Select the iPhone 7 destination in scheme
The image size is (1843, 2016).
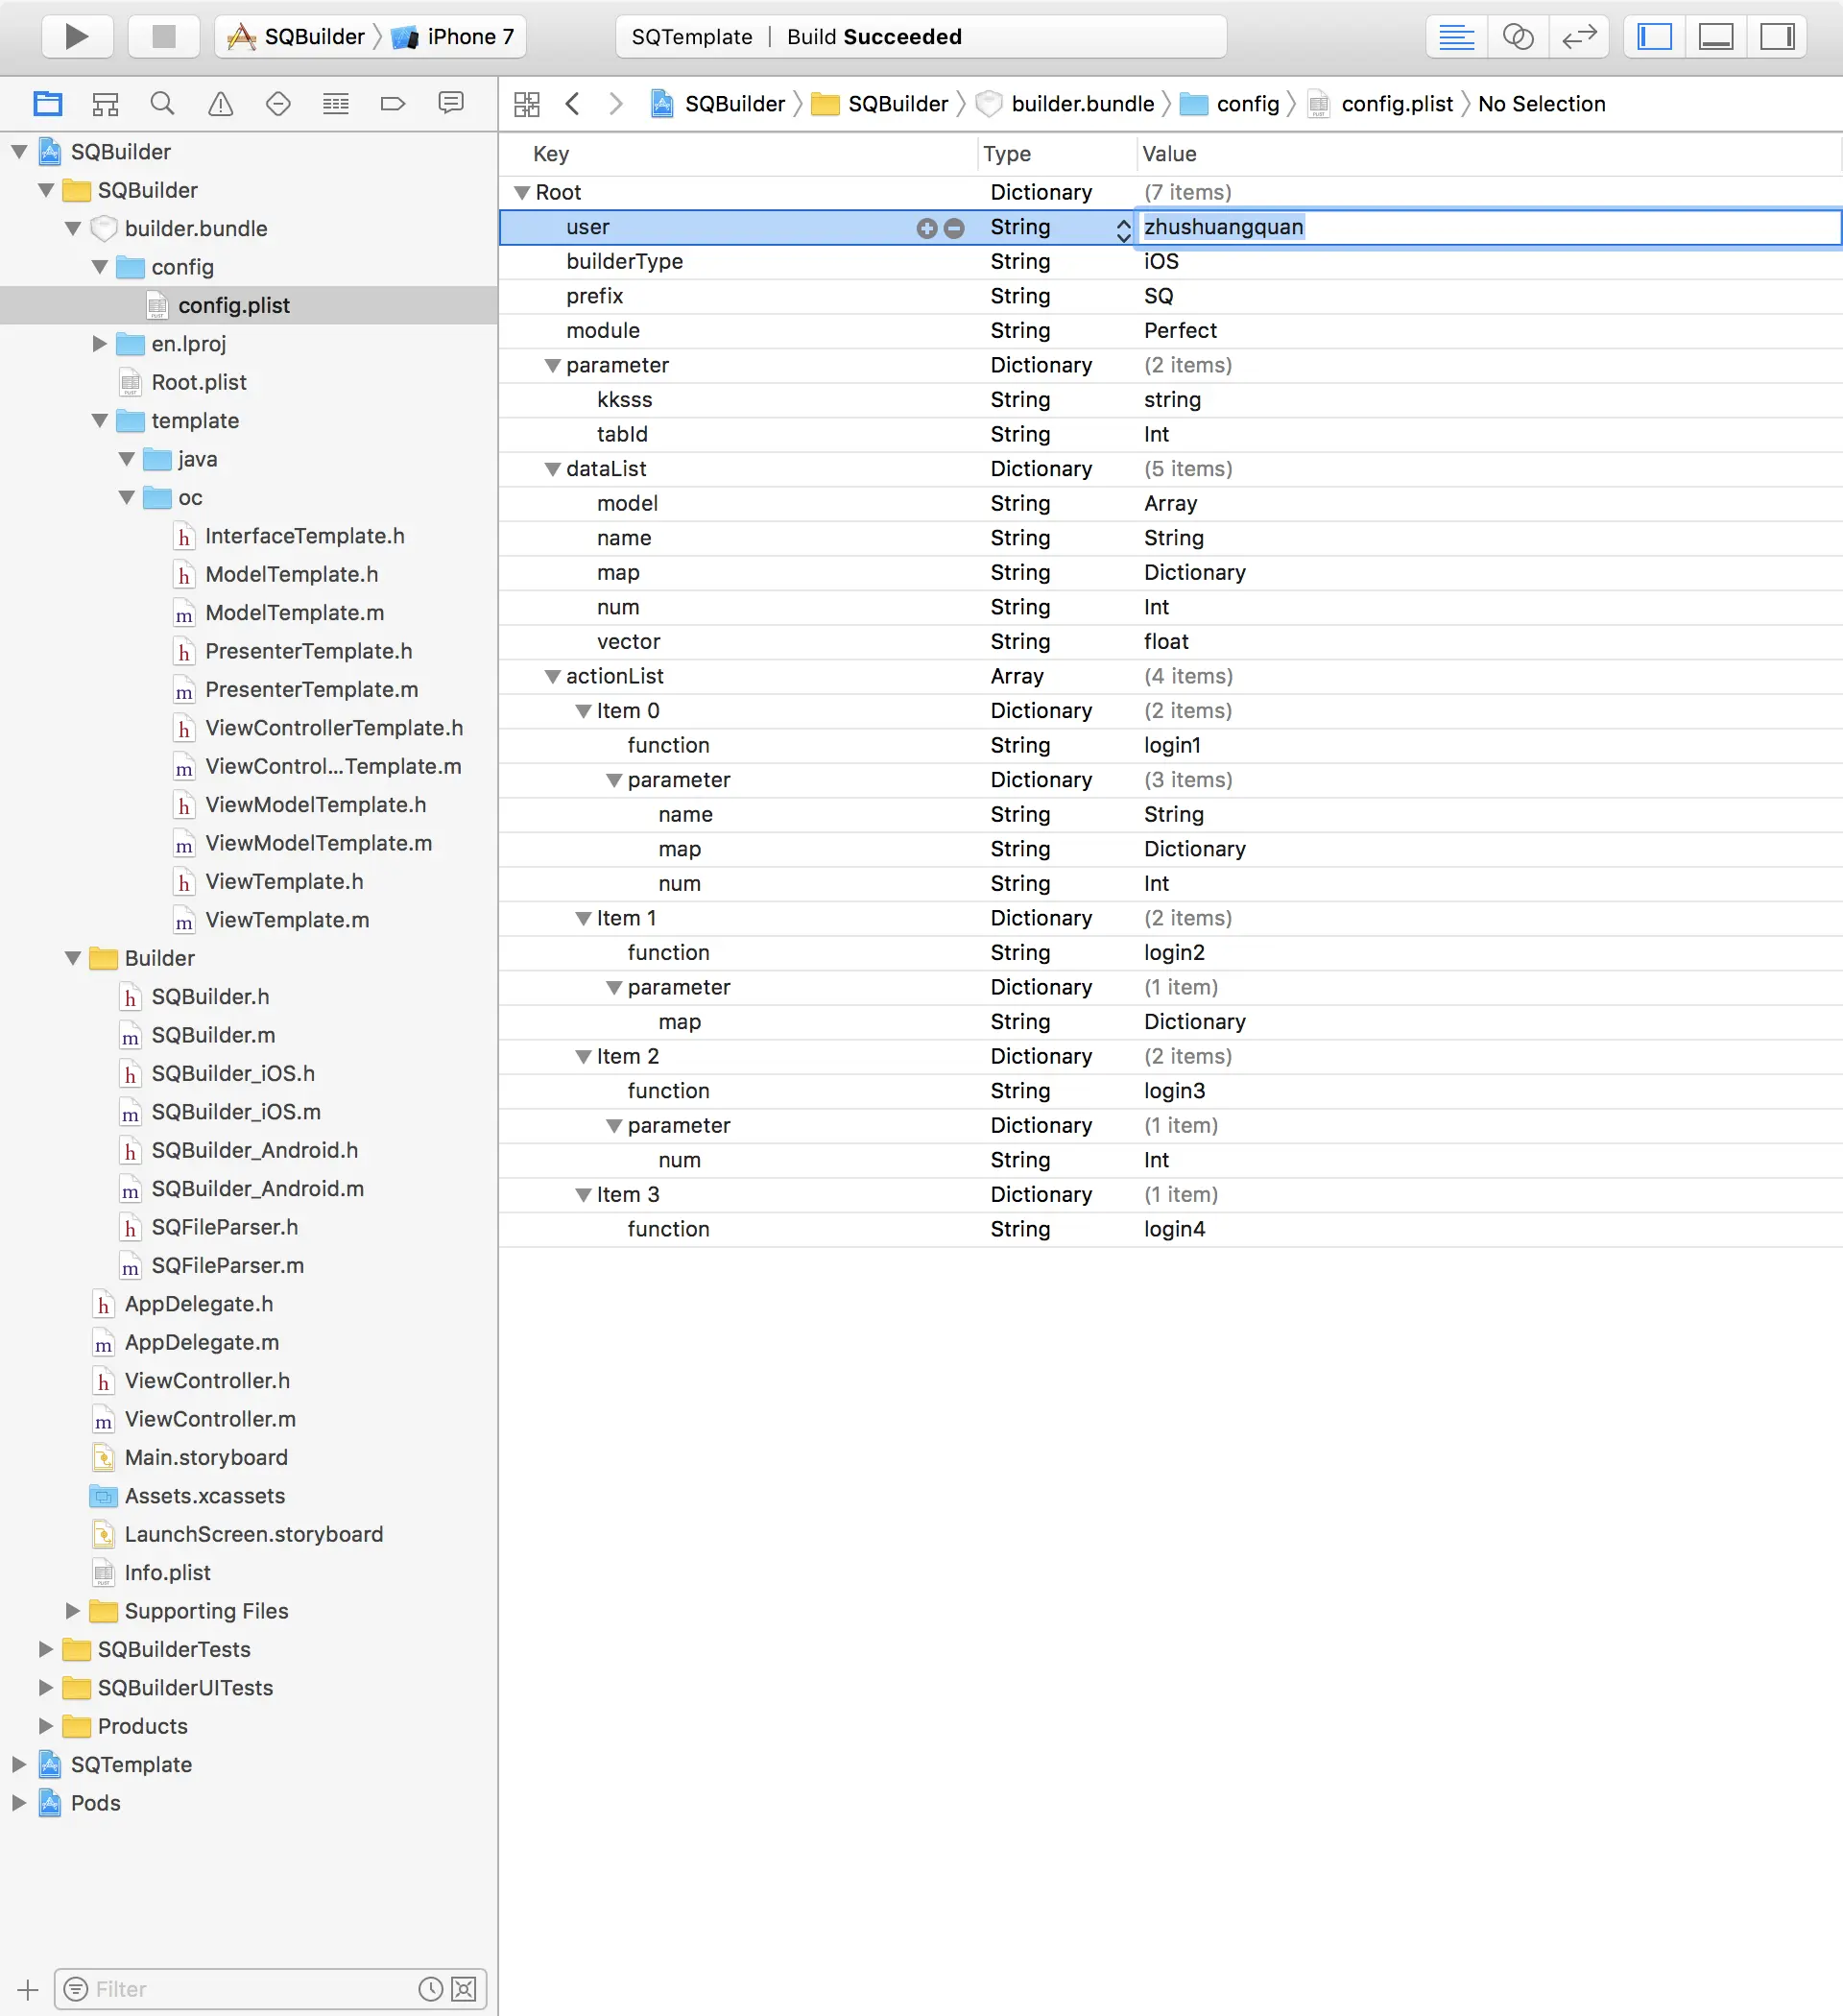[x=460, y=37]
